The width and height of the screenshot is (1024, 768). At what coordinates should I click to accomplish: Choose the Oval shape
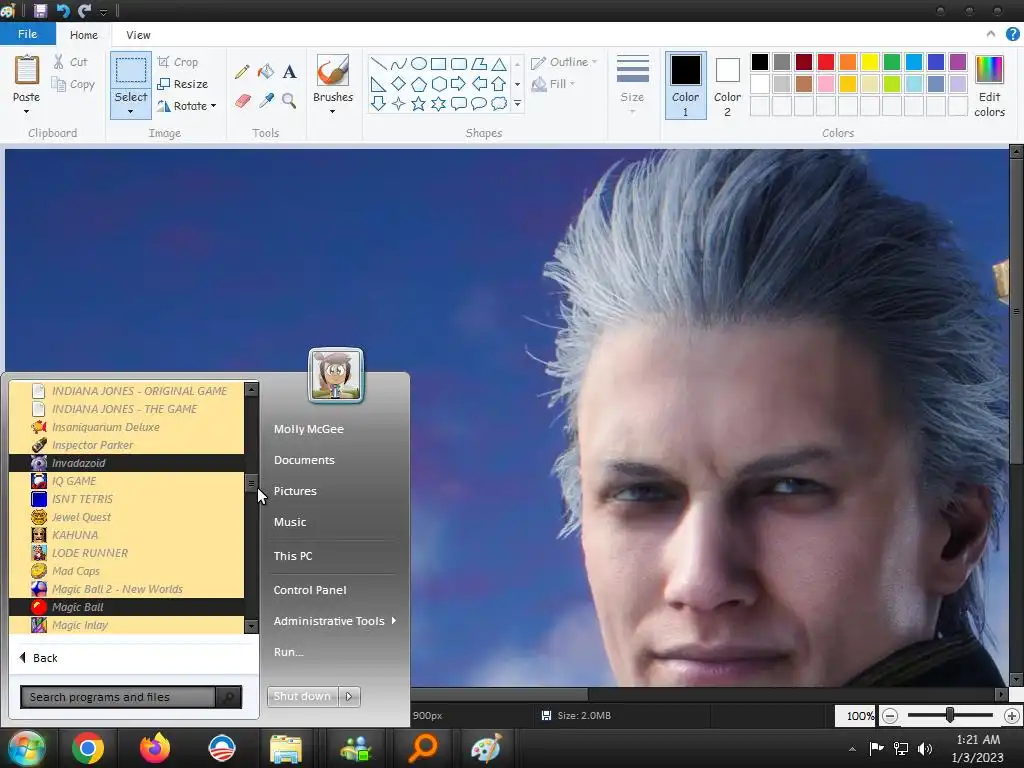click(419, 63)
